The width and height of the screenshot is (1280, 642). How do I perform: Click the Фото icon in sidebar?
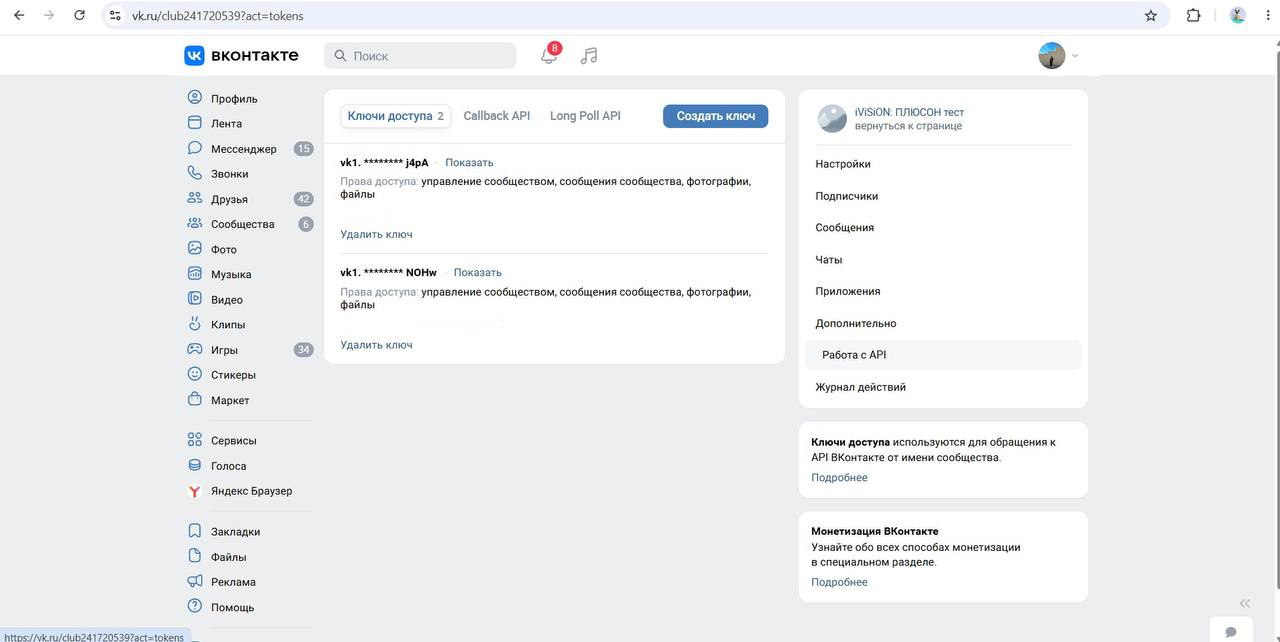point(195,249)
